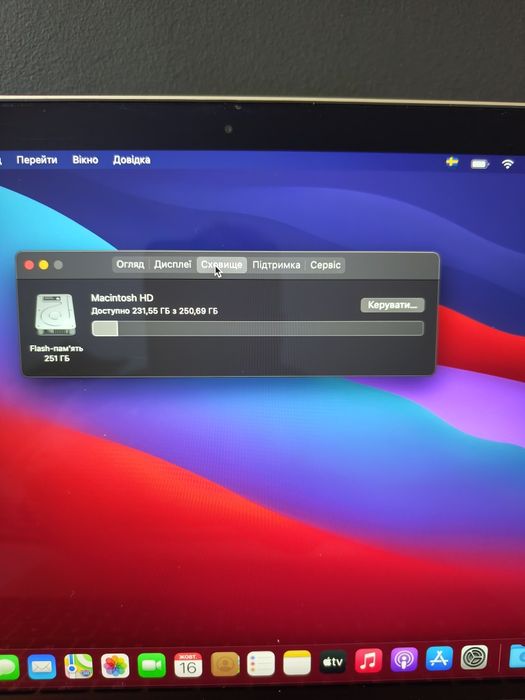The image size is (525, 700).
Task: Open Photos from the Dock
Action: point(115,666)
